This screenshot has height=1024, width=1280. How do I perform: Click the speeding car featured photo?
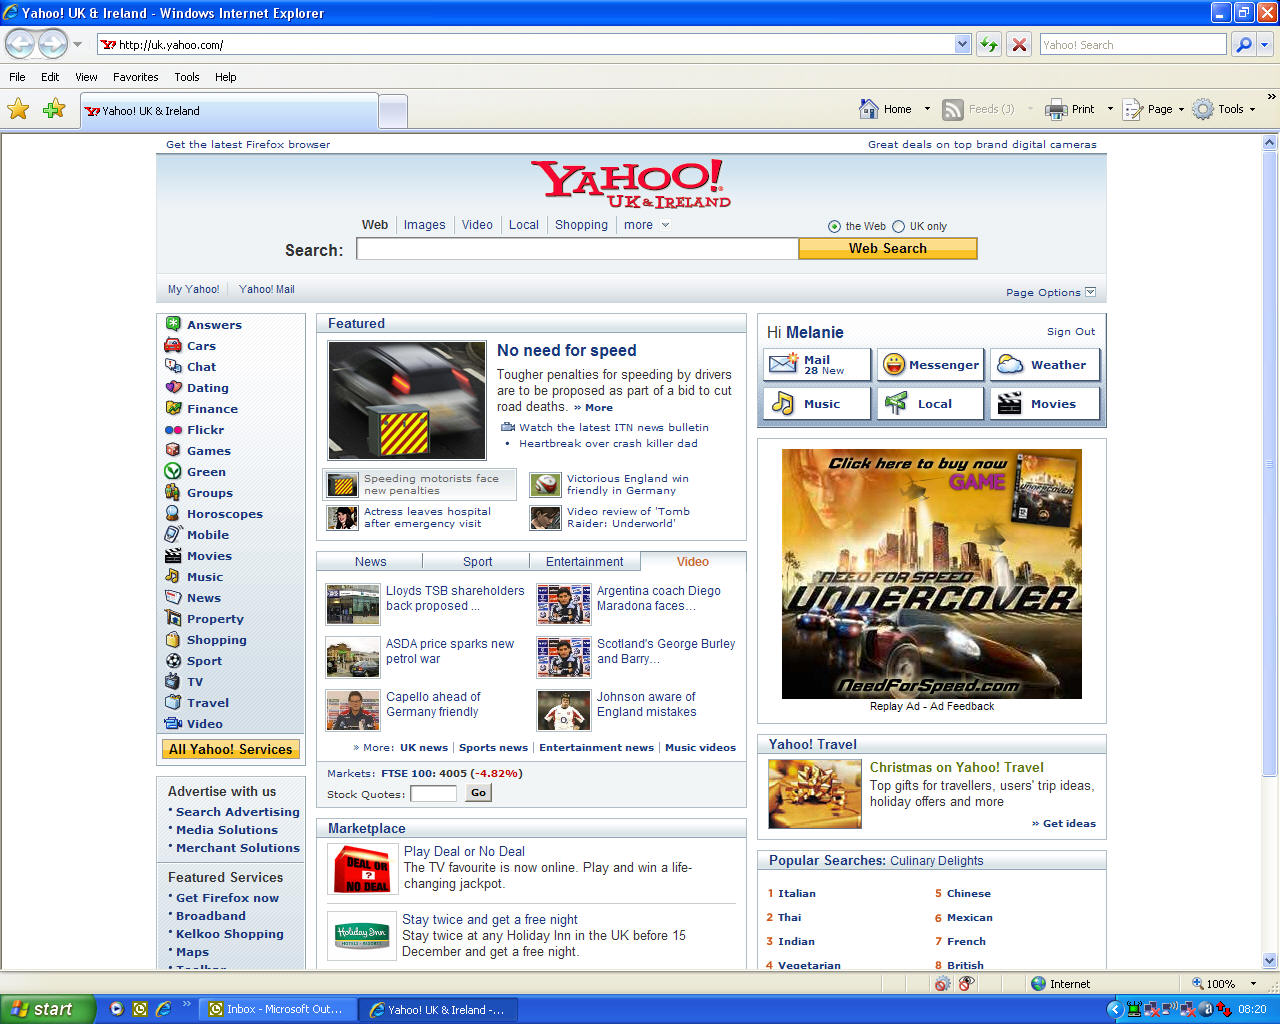(x=407, y=400)
